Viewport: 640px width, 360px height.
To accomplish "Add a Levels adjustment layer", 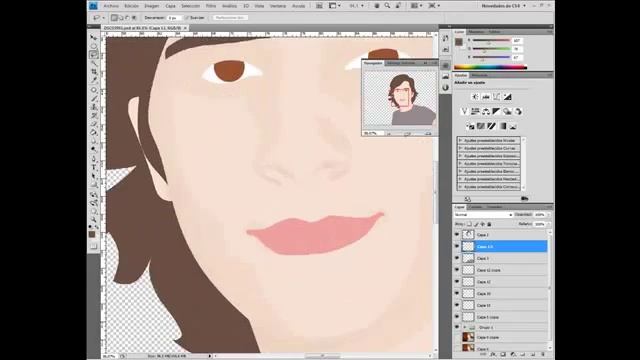I will 486,97.
